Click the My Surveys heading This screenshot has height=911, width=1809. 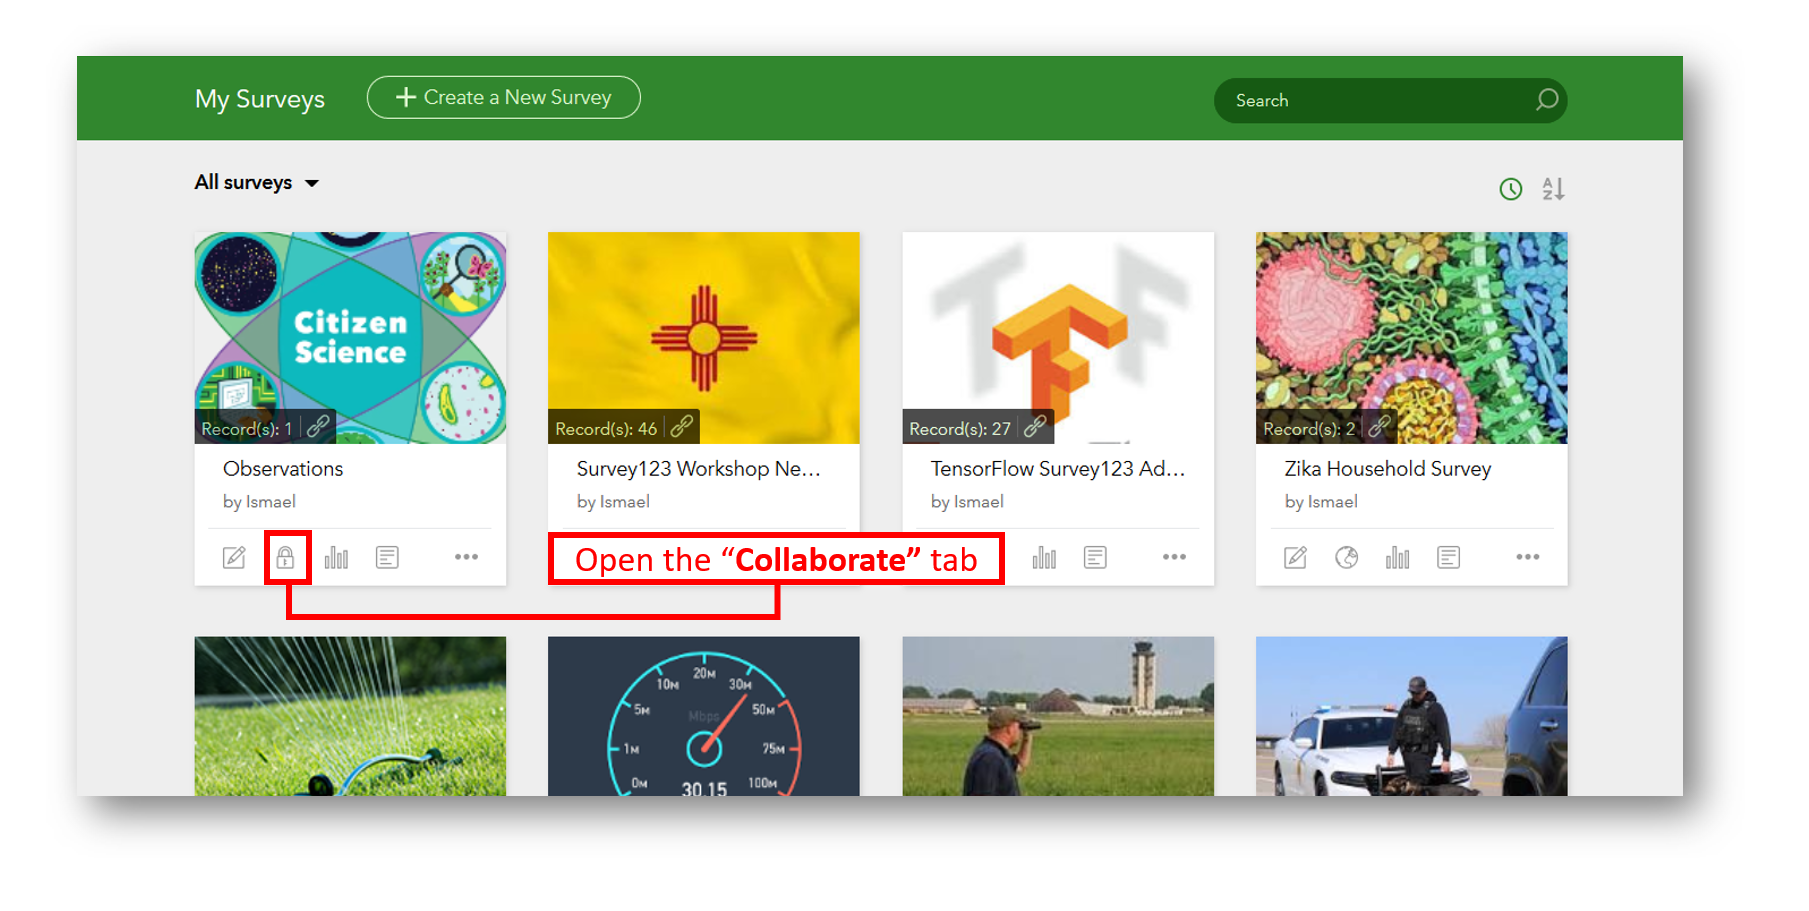(x=260, y=98)
